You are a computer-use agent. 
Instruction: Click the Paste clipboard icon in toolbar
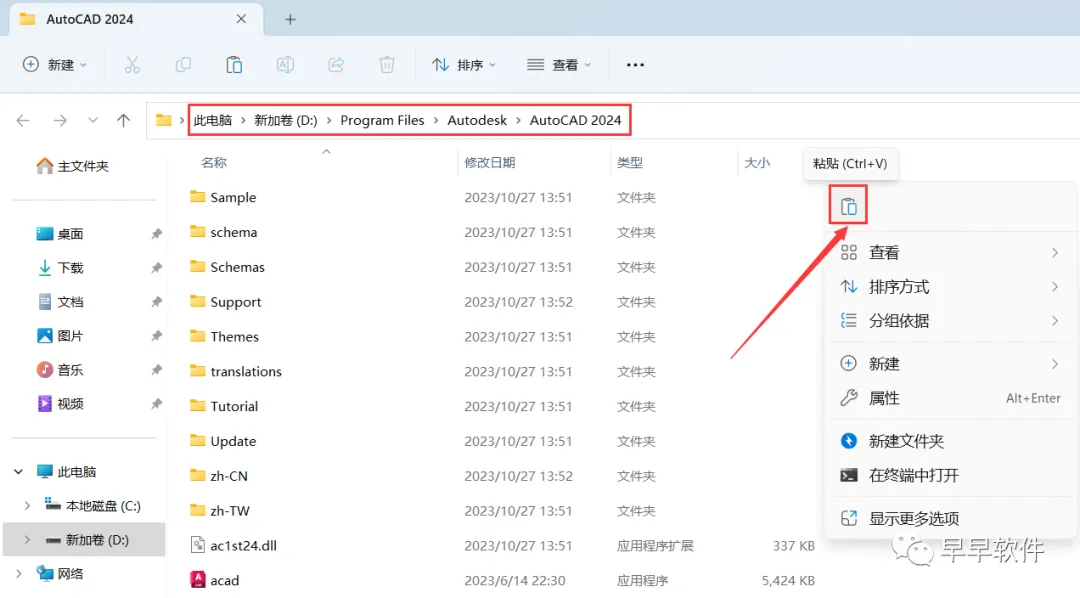[x=234, y=65]
